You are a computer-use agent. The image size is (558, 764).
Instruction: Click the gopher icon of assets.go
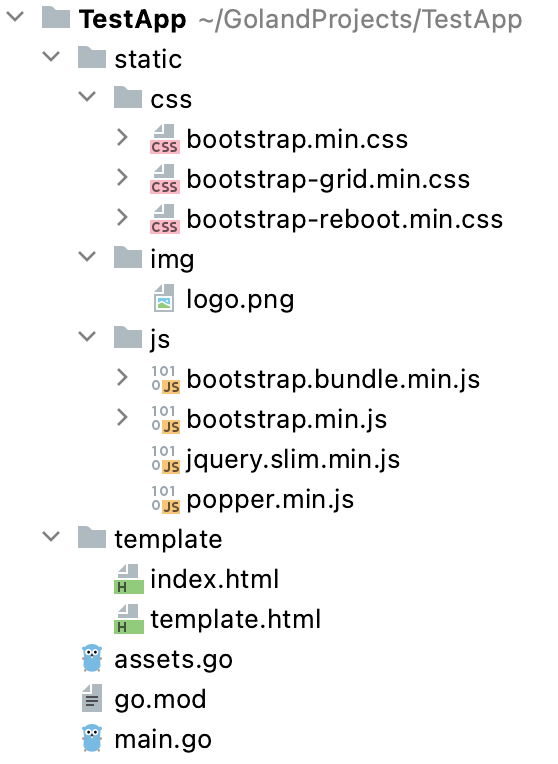[x=92, y=658]
